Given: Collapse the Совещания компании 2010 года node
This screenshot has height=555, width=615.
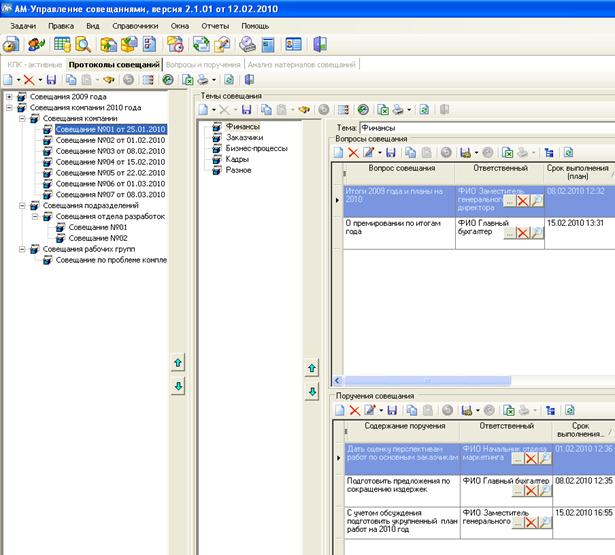Looking at the screenshot, I should 10,108.
